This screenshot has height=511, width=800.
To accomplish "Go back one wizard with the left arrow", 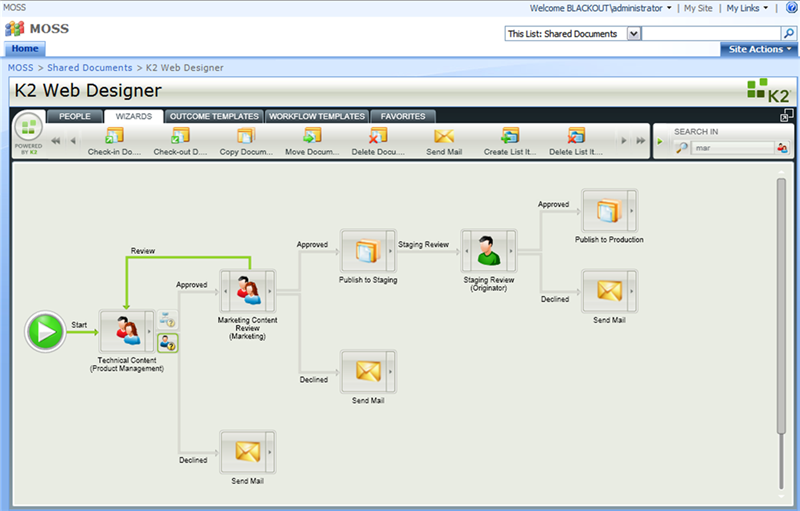I will (73, 141).
